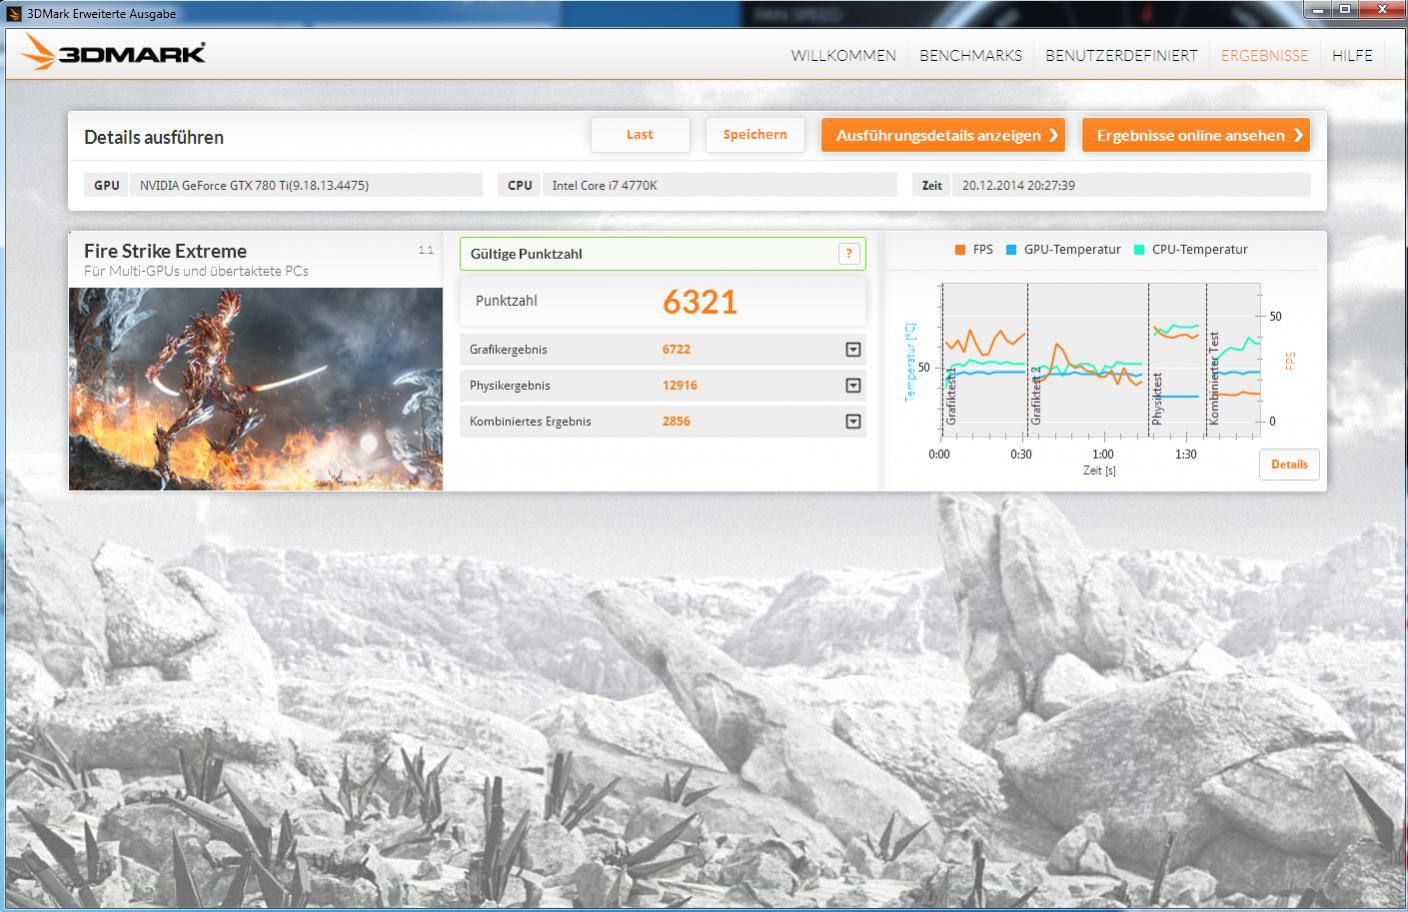Expand the Physikergebnis details
The height and width of the screenshot is (912, 1408).
click(853, 385)
